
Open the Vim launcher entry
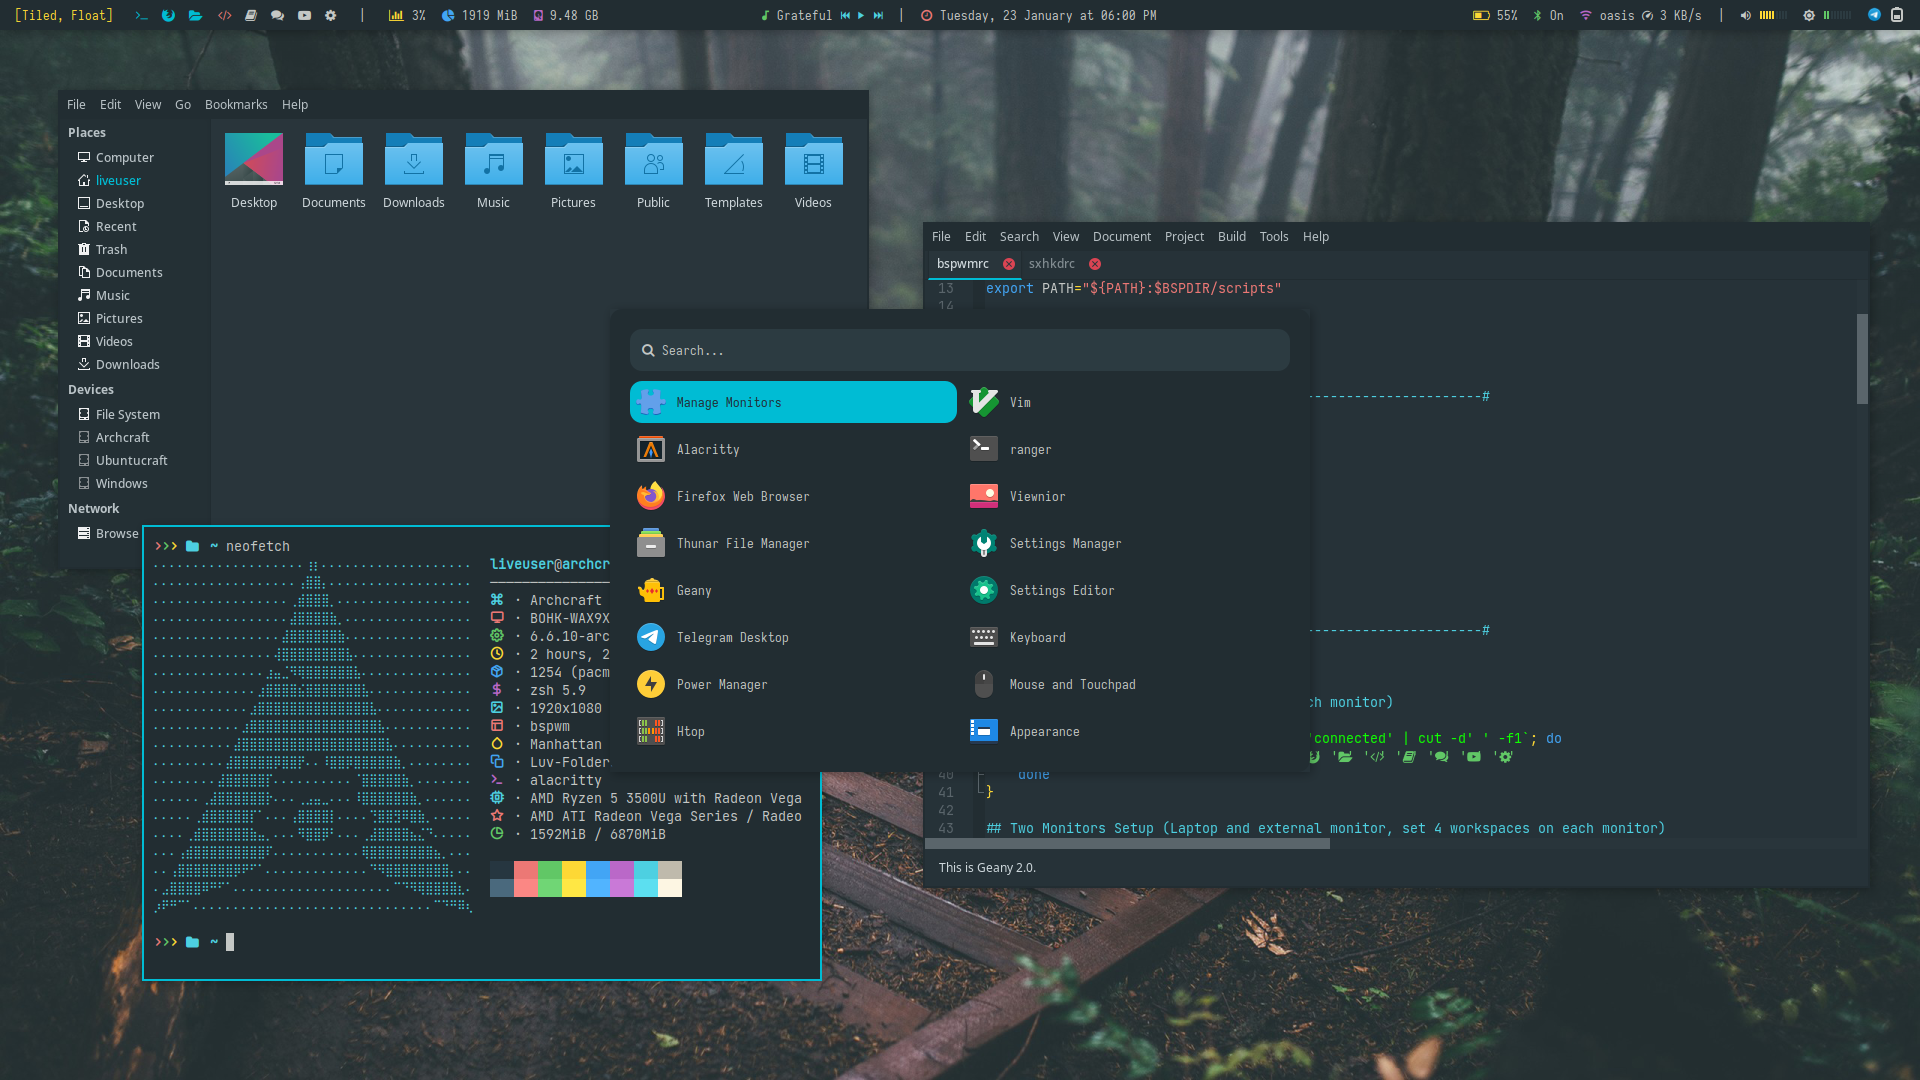pos(1020,403)
